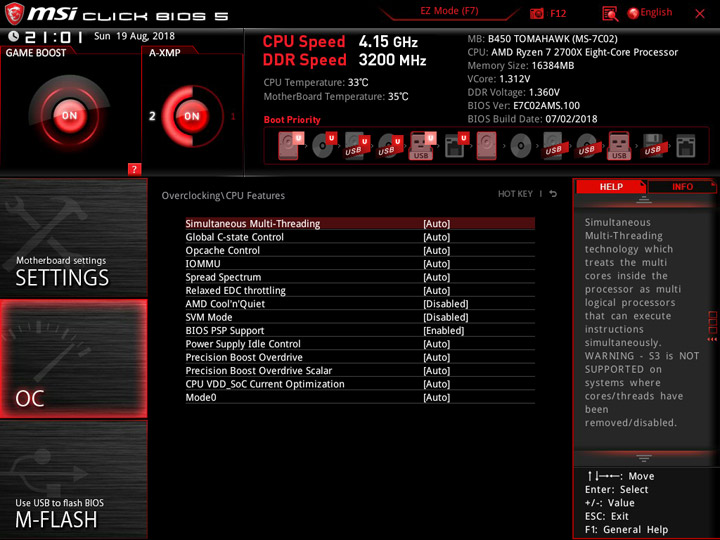
Task: Change AMD Cool'n'Quiet [Disabled] value
Action: pos(445,304)
